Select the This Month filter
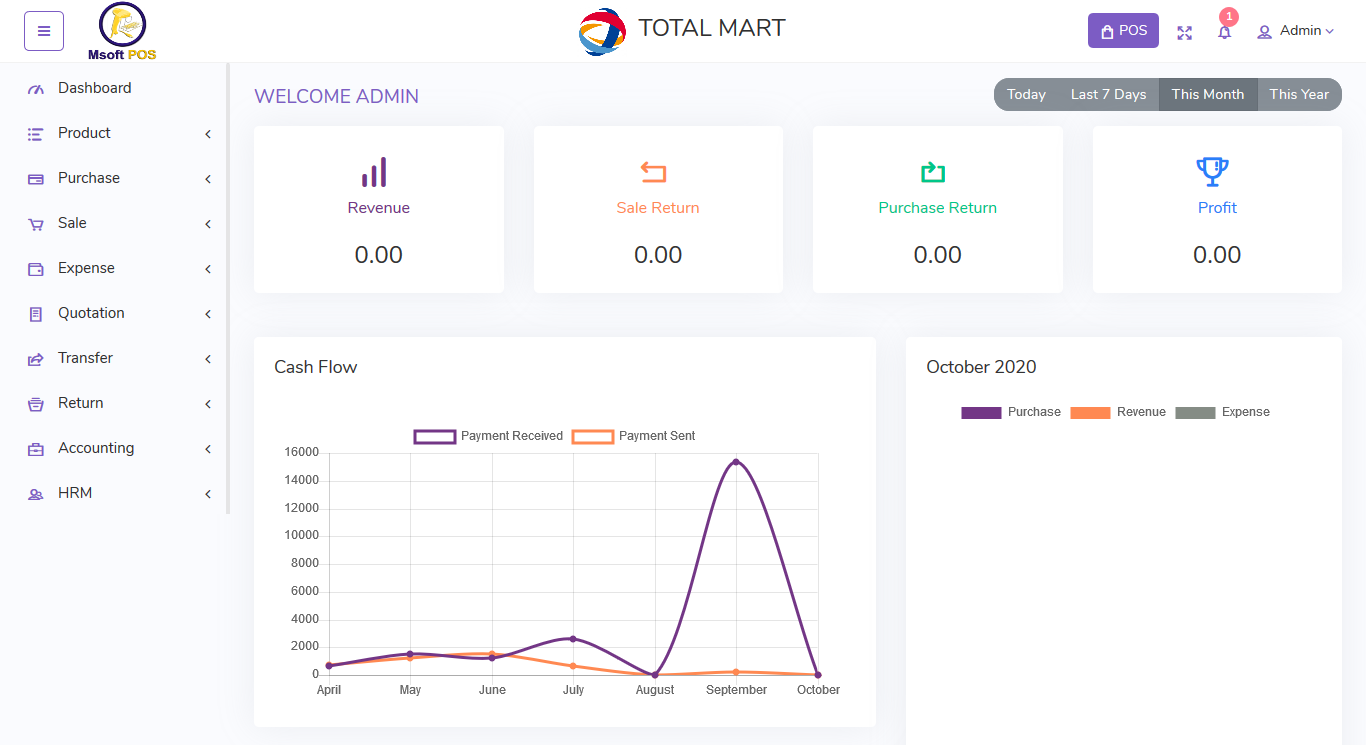Image resolution: width=1366 pixels, height=745 pixels. [x=1208, y=94]
